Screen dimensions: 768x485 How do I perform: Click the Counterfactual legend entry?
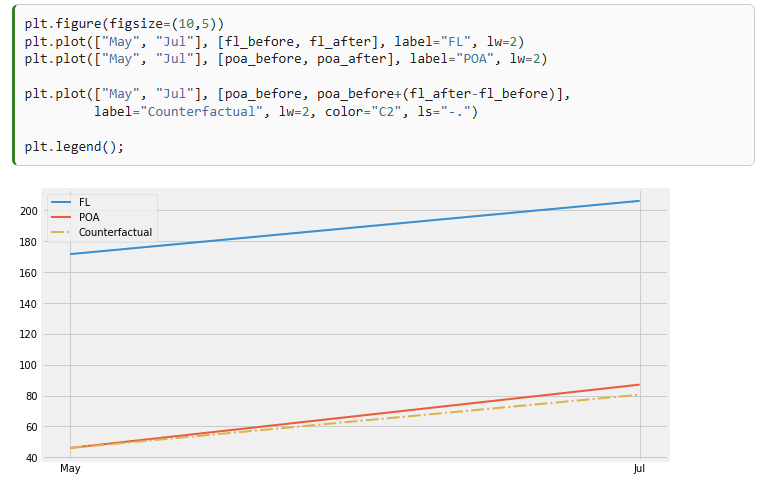pyautogui.click(x=101, y=232)
